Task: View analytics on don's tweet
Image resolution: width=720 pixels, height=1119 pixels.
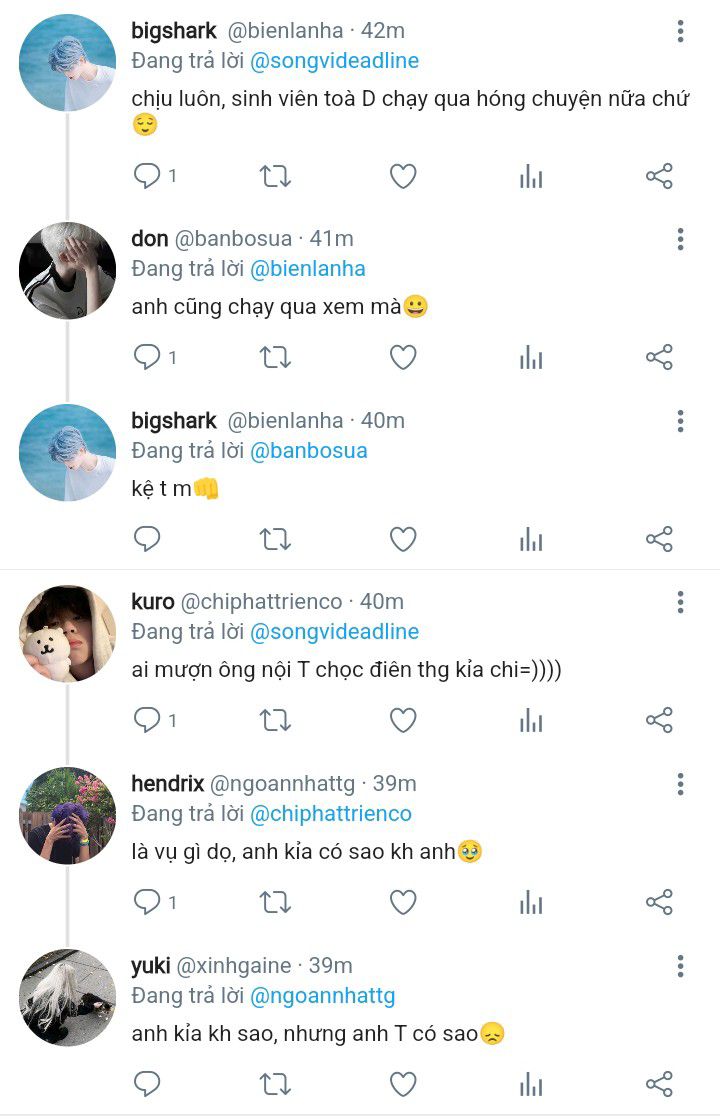Action: [x=531, y=357]
